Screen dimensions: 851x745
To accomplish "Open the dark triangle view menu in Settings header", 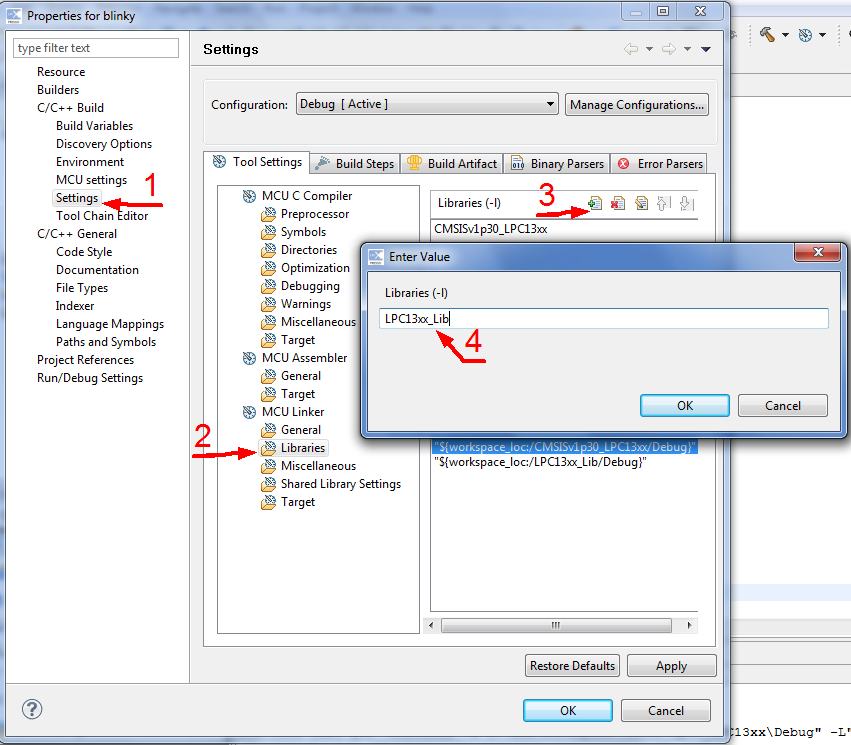I will pyautogui.click(x=706, y=49).
